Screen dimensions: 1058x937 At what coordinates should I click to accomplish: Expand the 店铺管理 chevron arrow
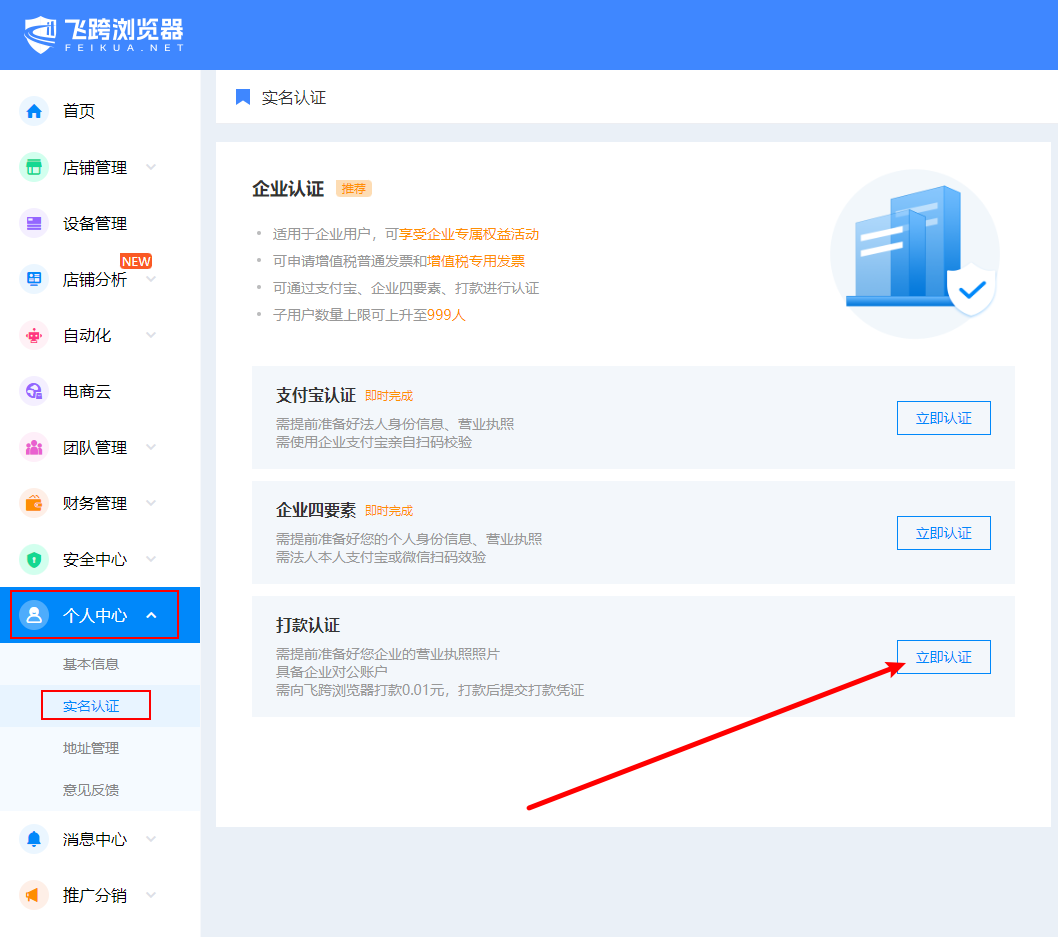151,167
